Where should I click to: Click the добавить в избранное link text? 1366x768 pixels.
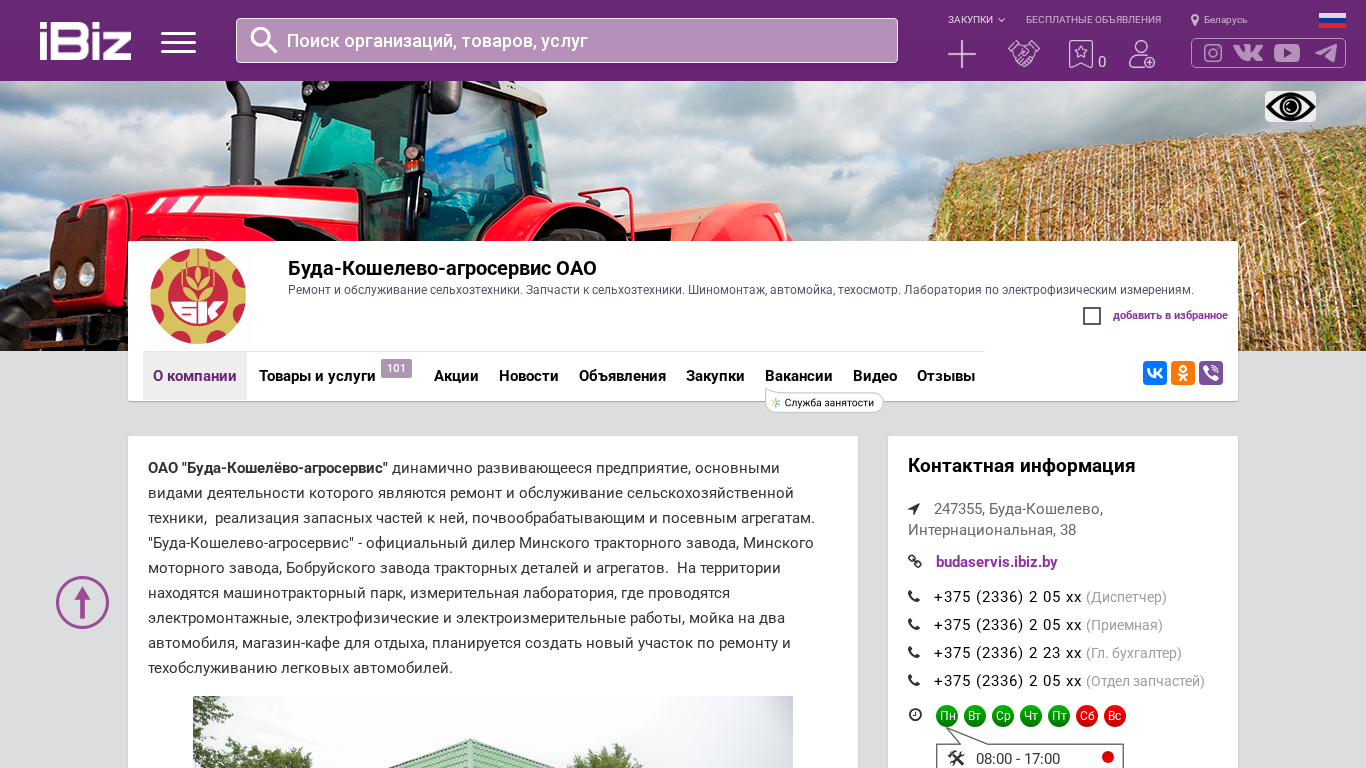[1170, 316]
